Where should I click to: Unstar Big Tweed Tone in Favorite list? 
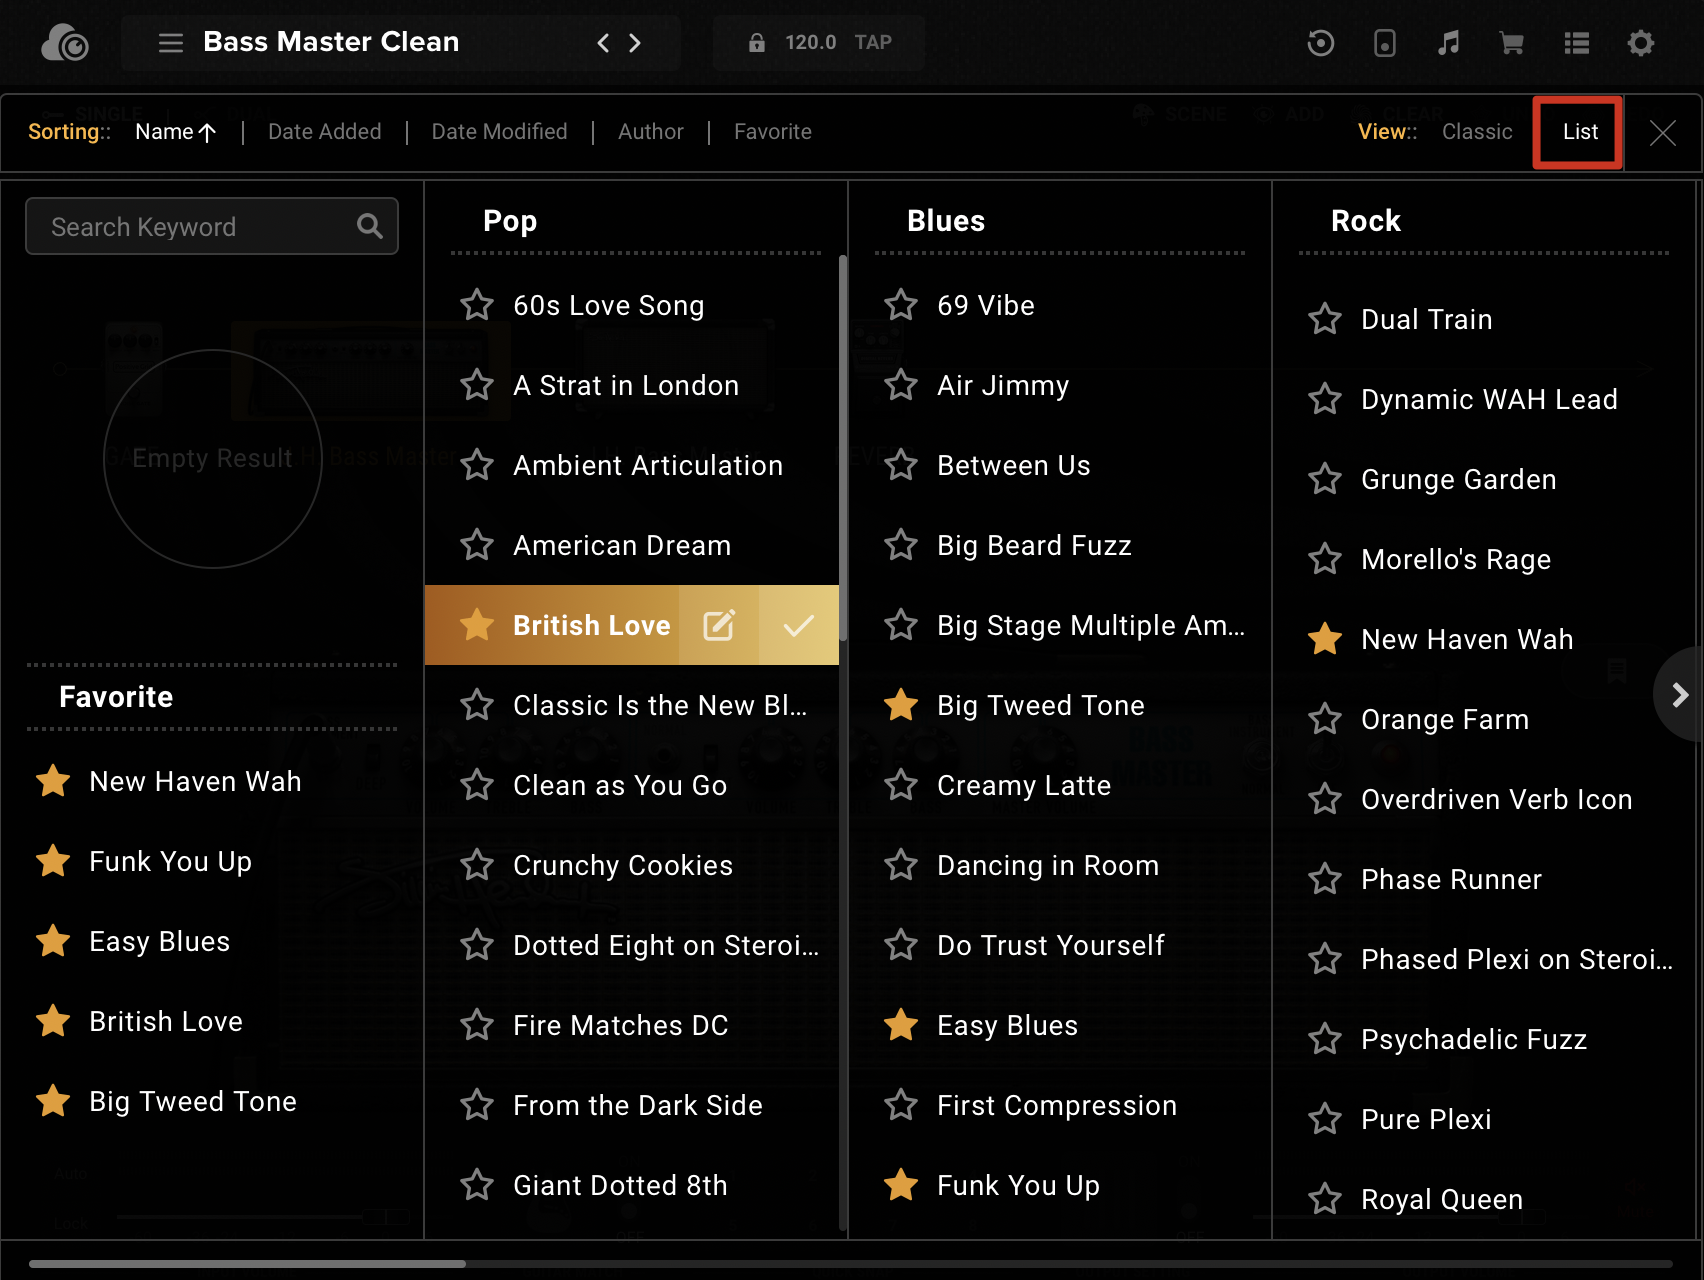(53, 1101)
